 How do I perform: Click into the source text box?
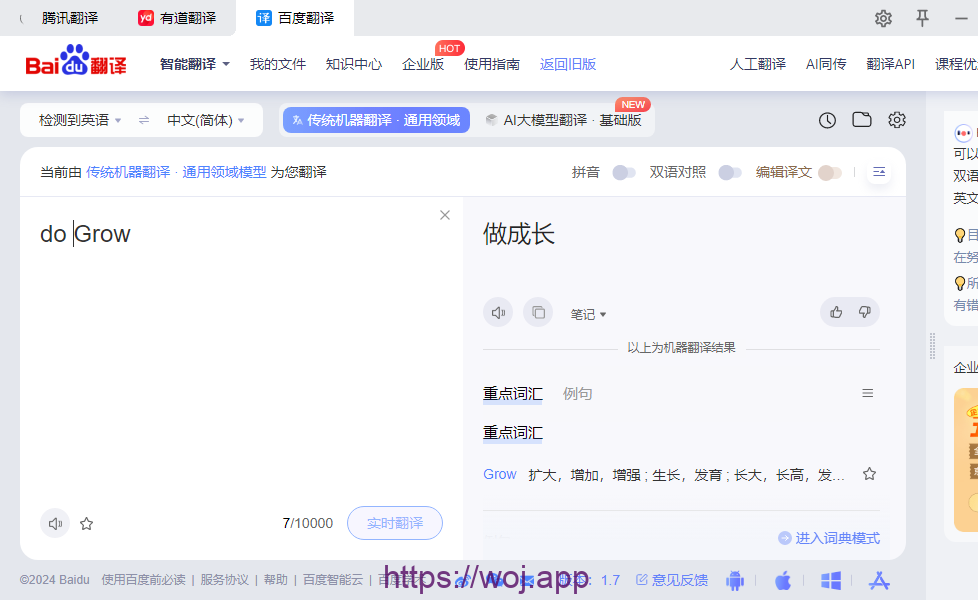tap(241, 349)
